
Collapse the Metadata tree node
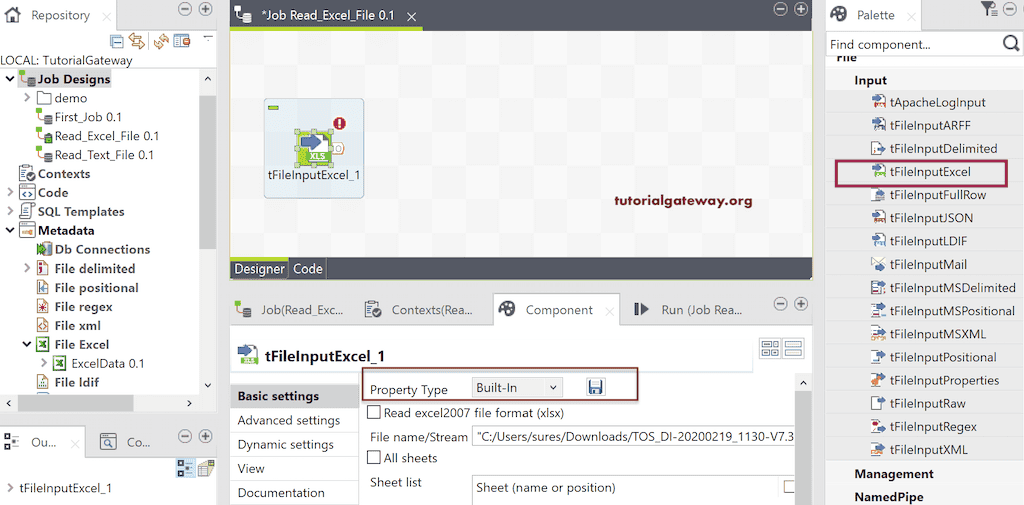pos(10,231)
